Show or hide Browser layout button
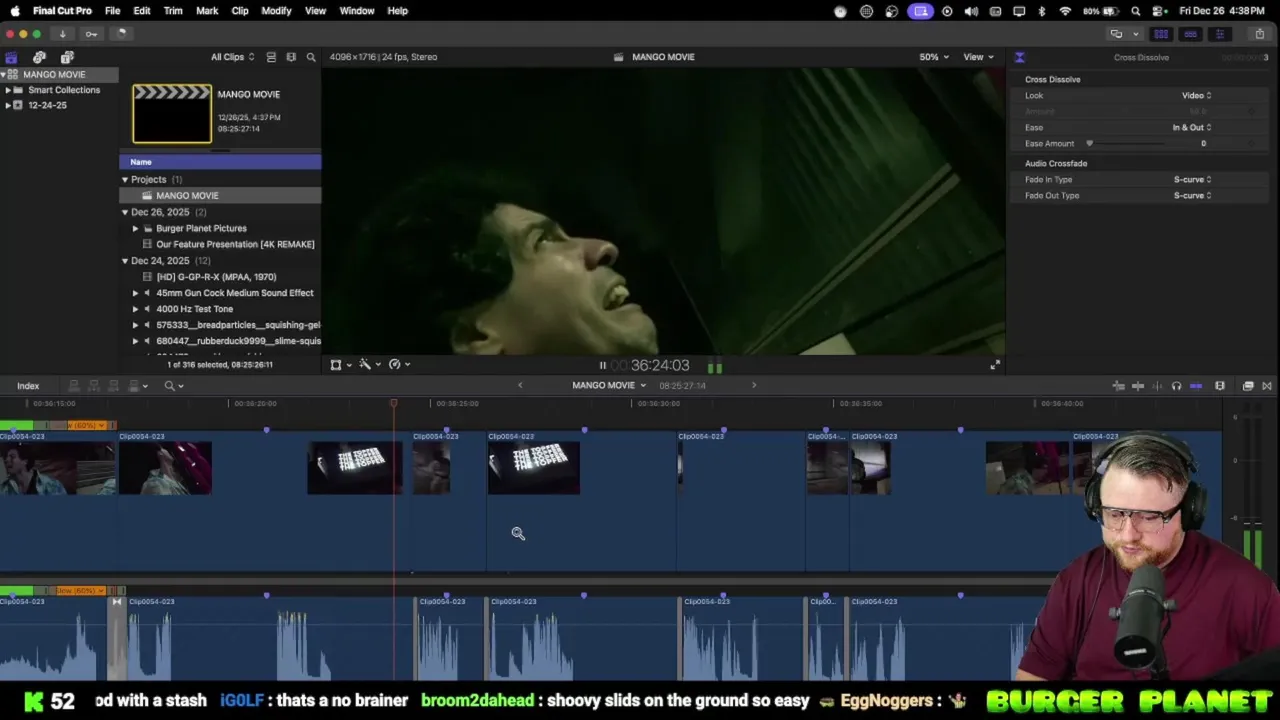1280x720 pixels. pos(1161,34)
